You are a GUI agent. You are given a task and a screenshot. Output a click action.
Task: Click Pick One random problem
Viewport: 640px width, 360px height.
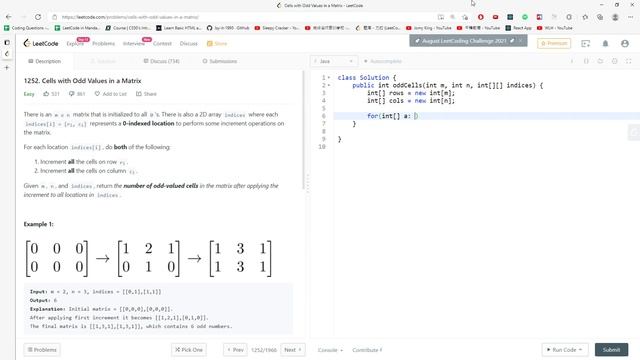click(x=189, y=350)
